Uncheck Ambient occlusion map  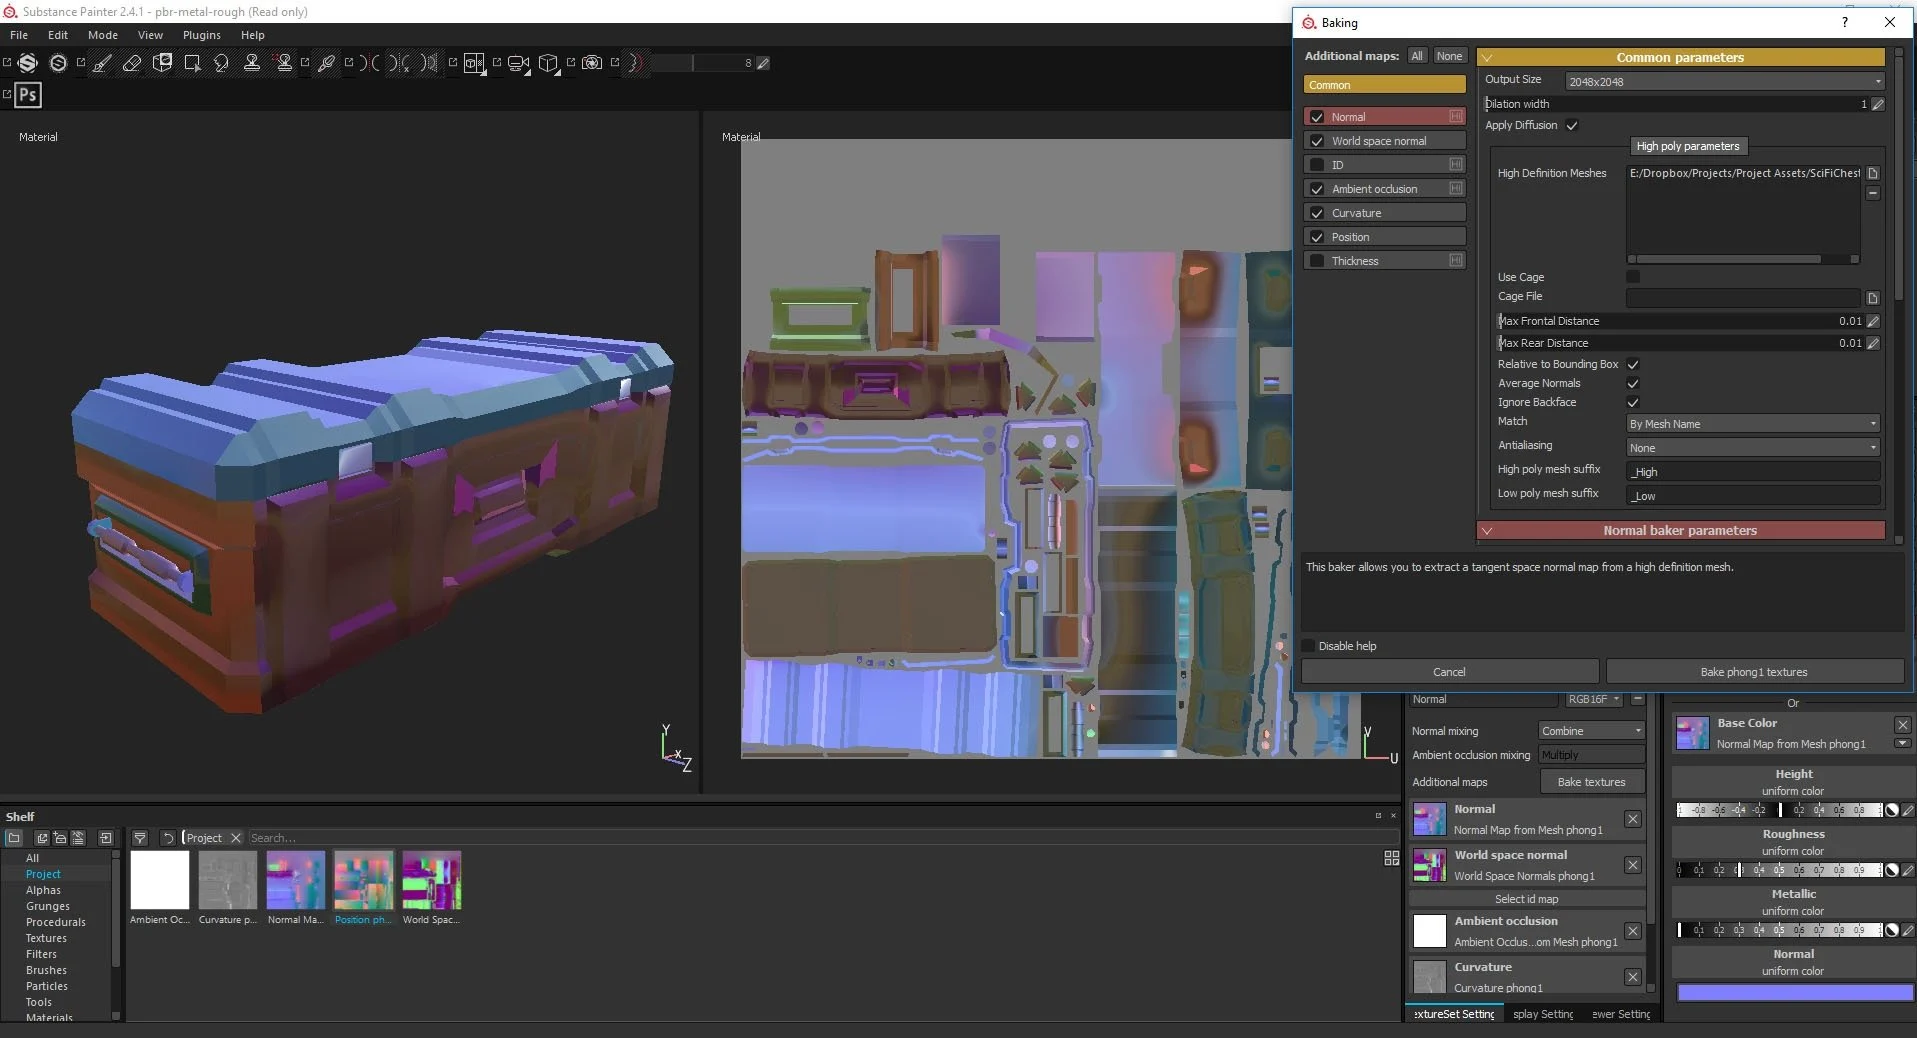click(x=1317, y=189)
